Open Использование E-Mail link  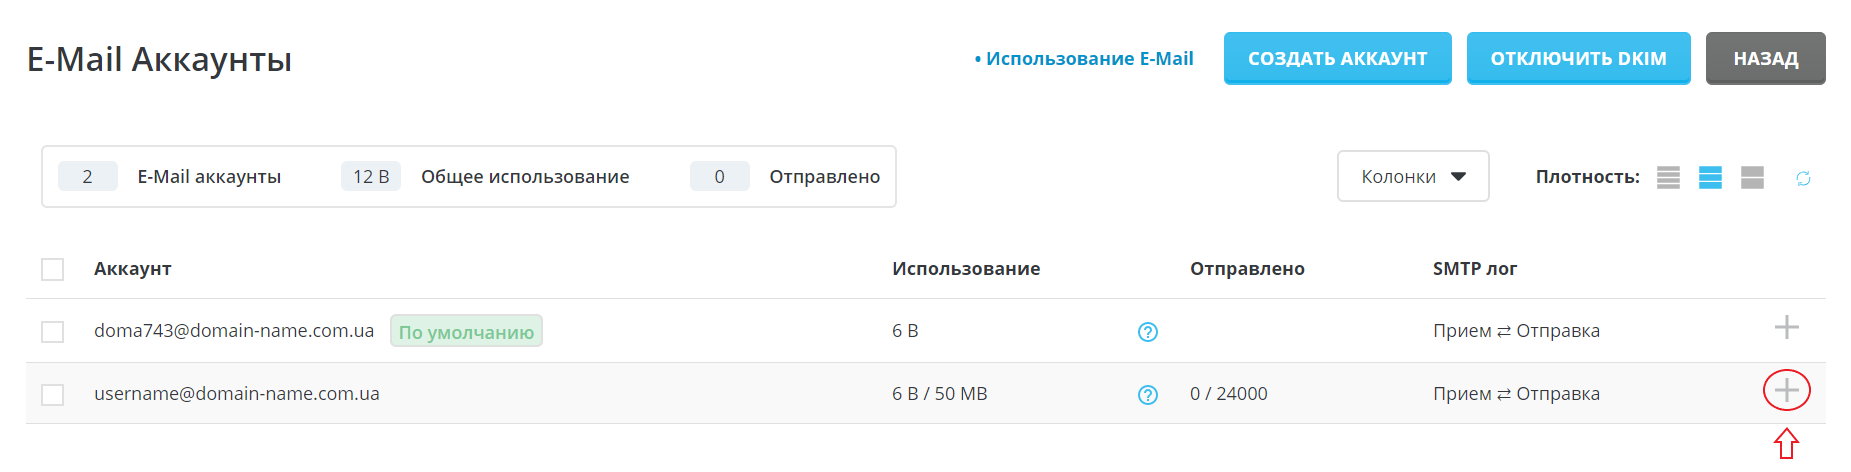[x=1089, y=59]
